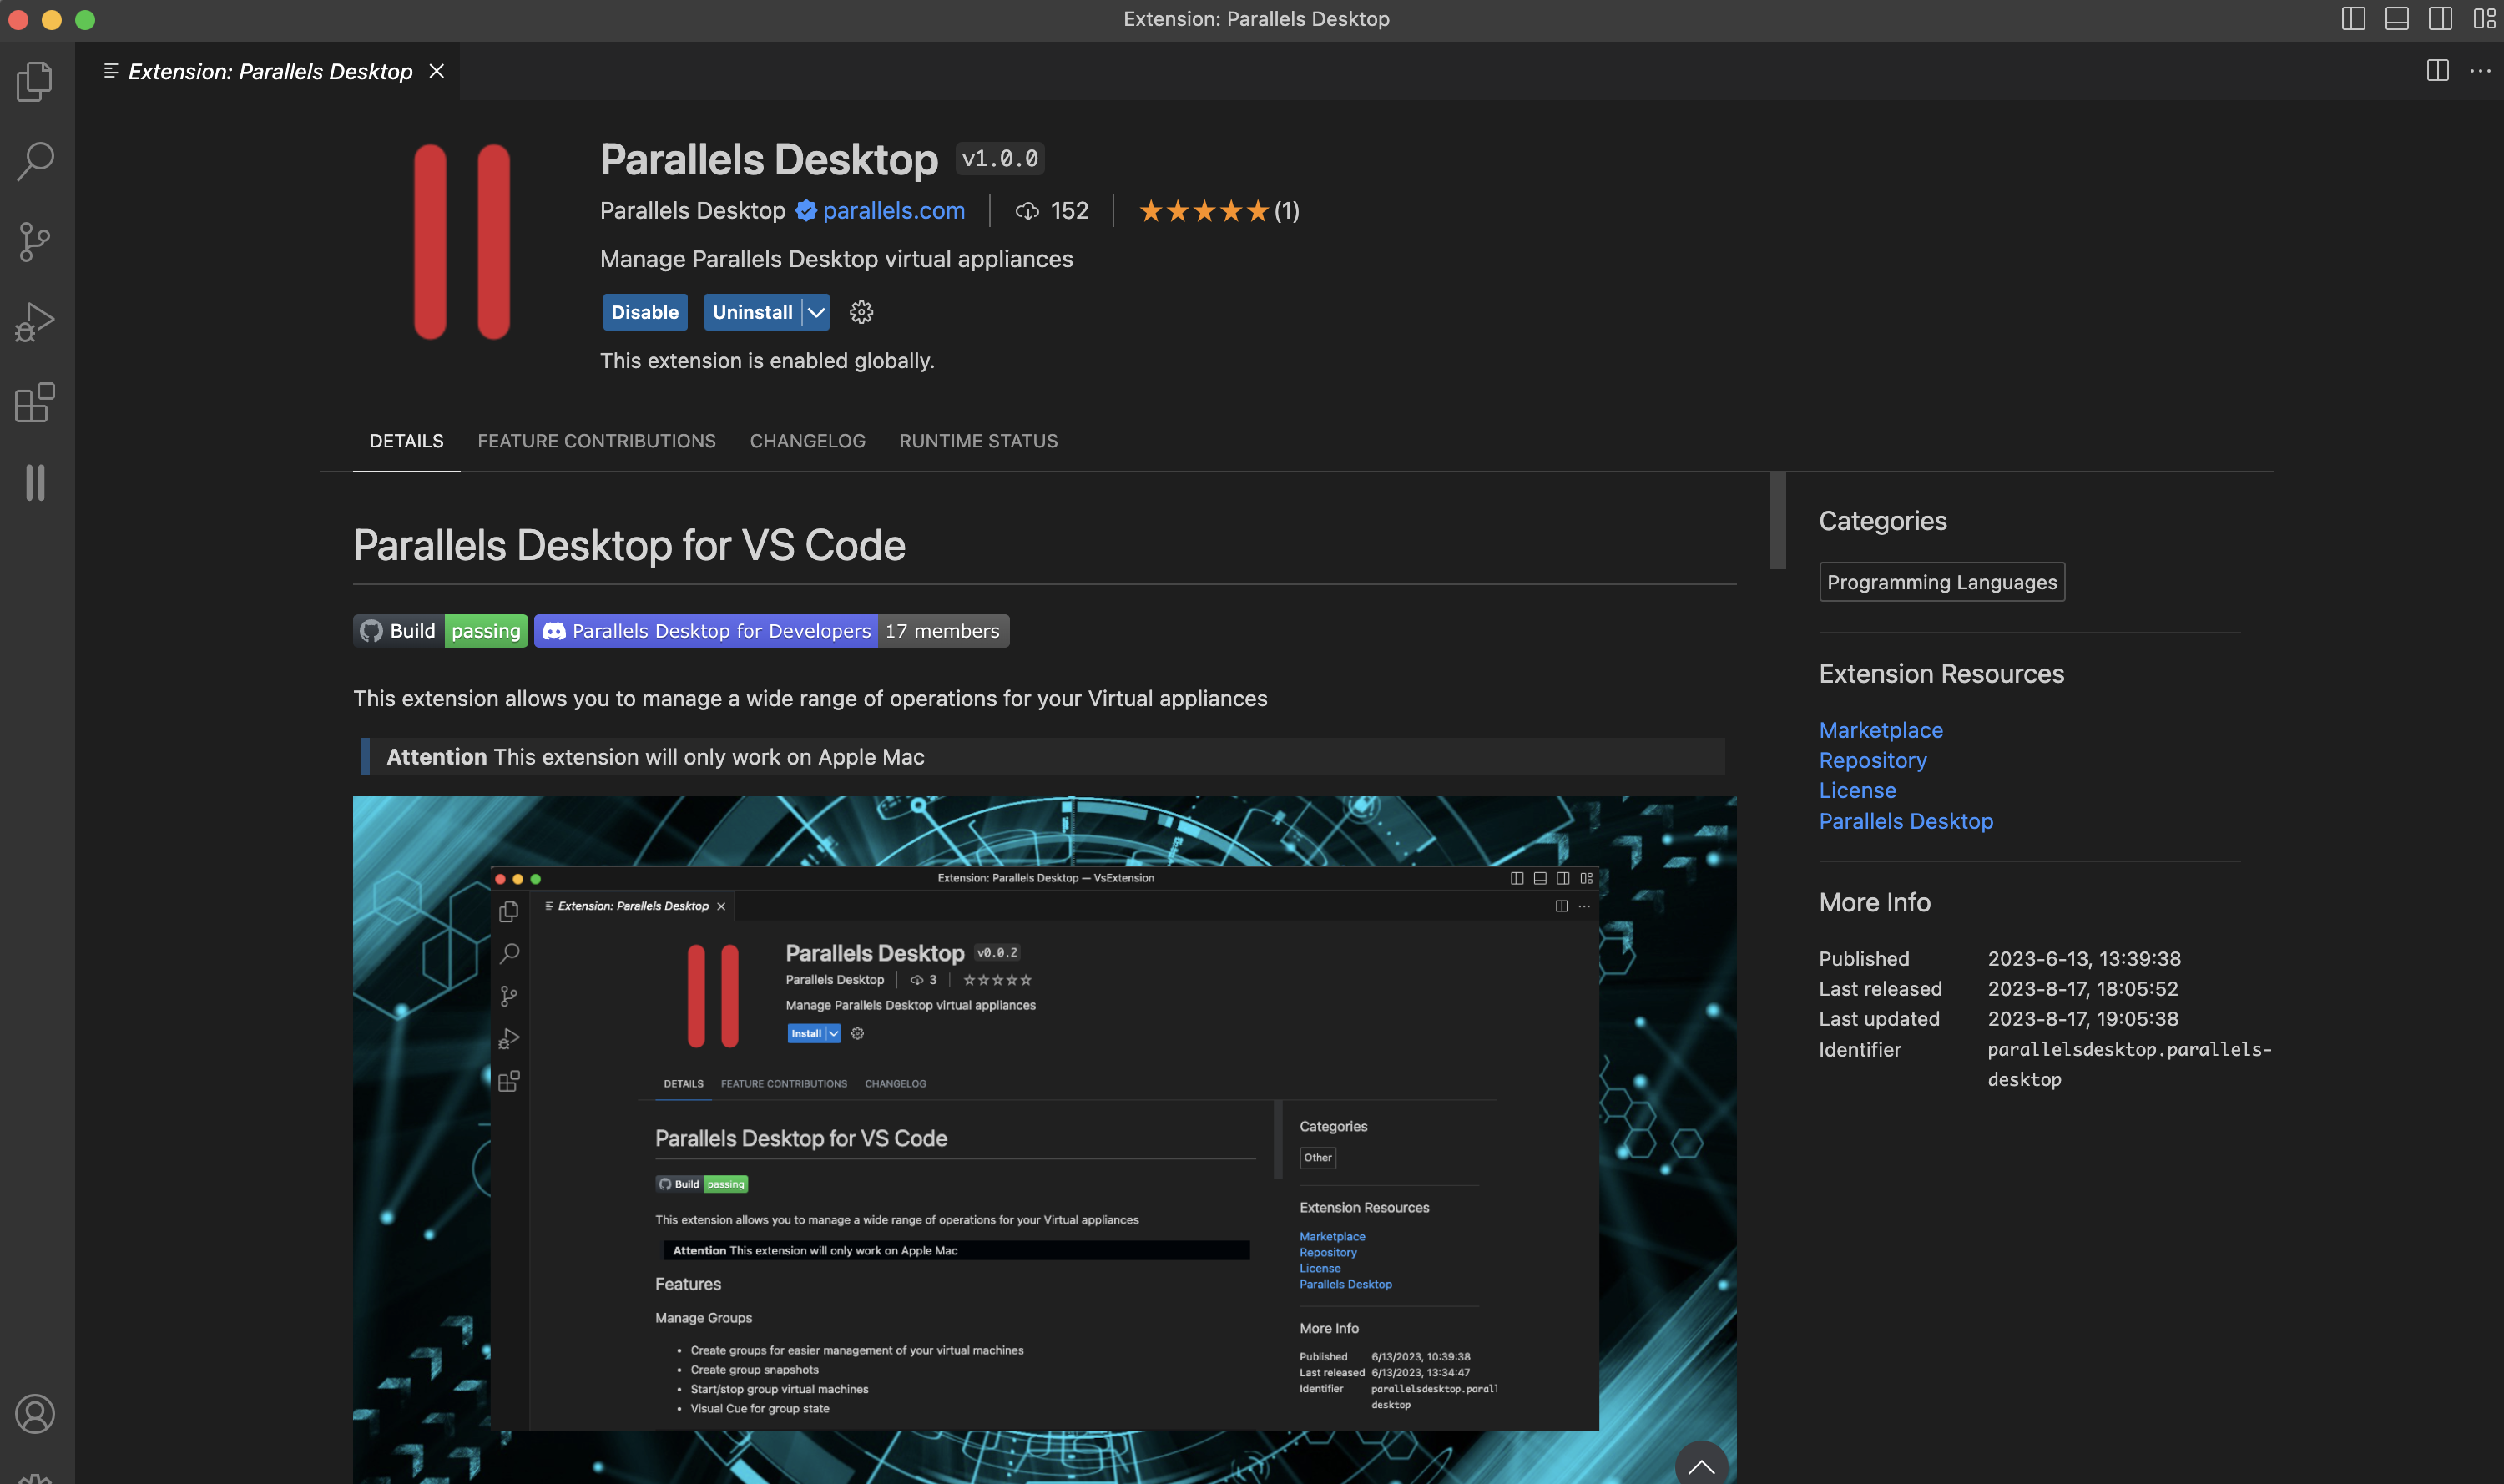Toggle the primary side bar layout button
This screenshot has height=1484, width=2504.
point(2353,19)
